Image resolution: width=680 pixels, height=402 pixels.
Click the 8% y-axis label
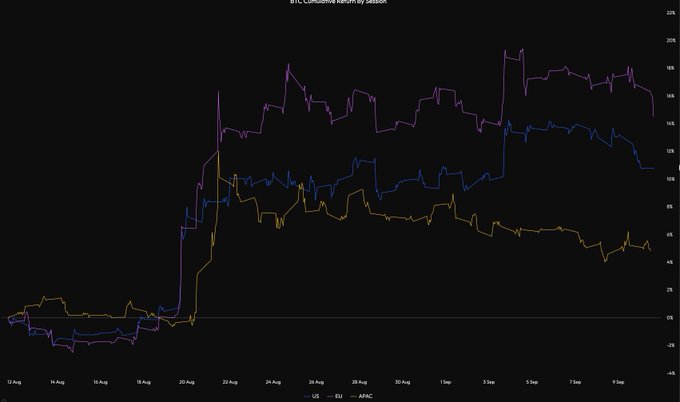click(x=671, y=207)
